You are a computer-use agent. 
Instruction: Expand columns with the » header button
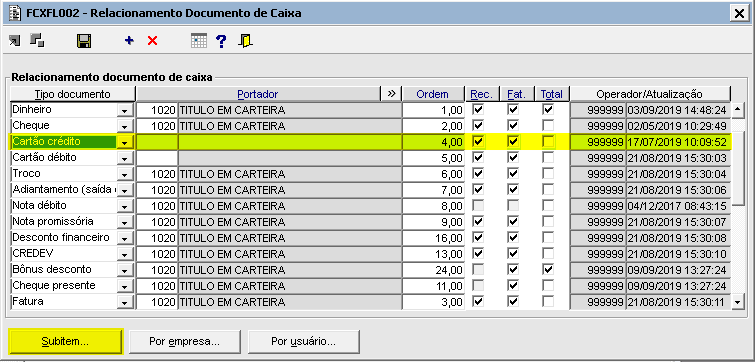click(x=391, y=94)
